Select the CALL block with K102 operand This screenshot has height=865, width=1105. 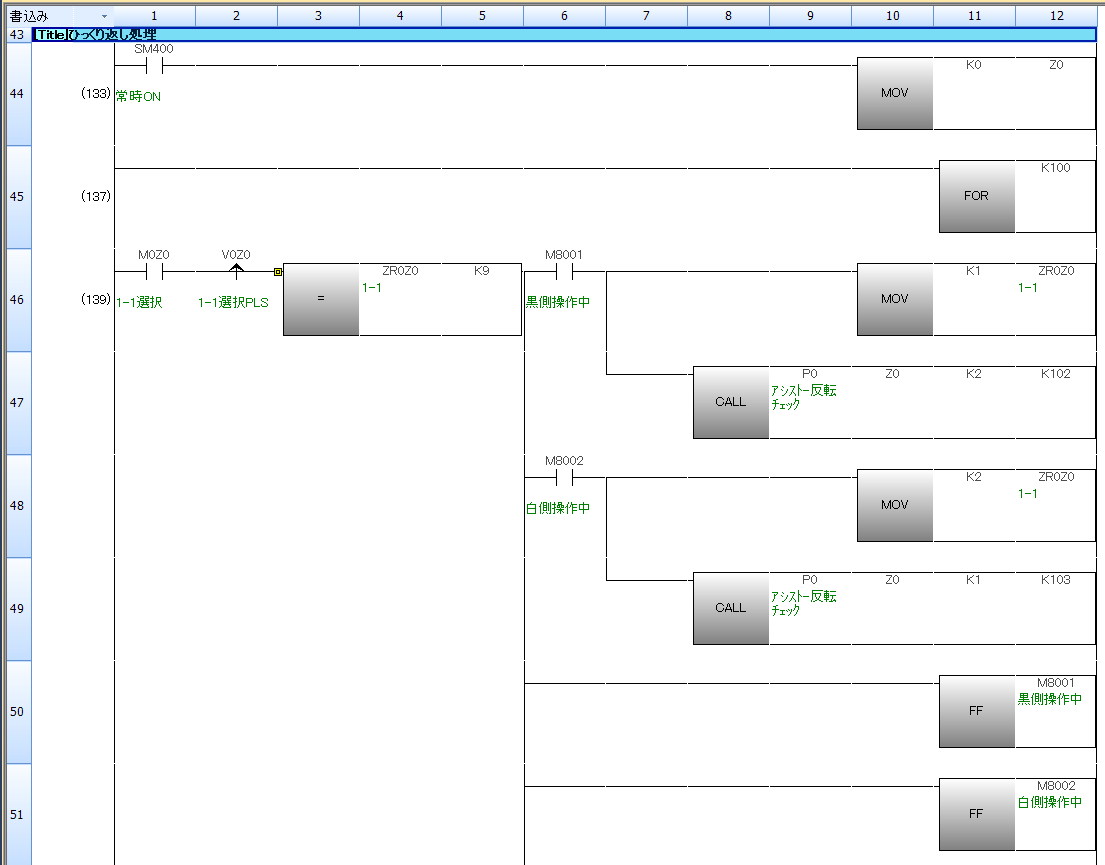coord(731,402)
